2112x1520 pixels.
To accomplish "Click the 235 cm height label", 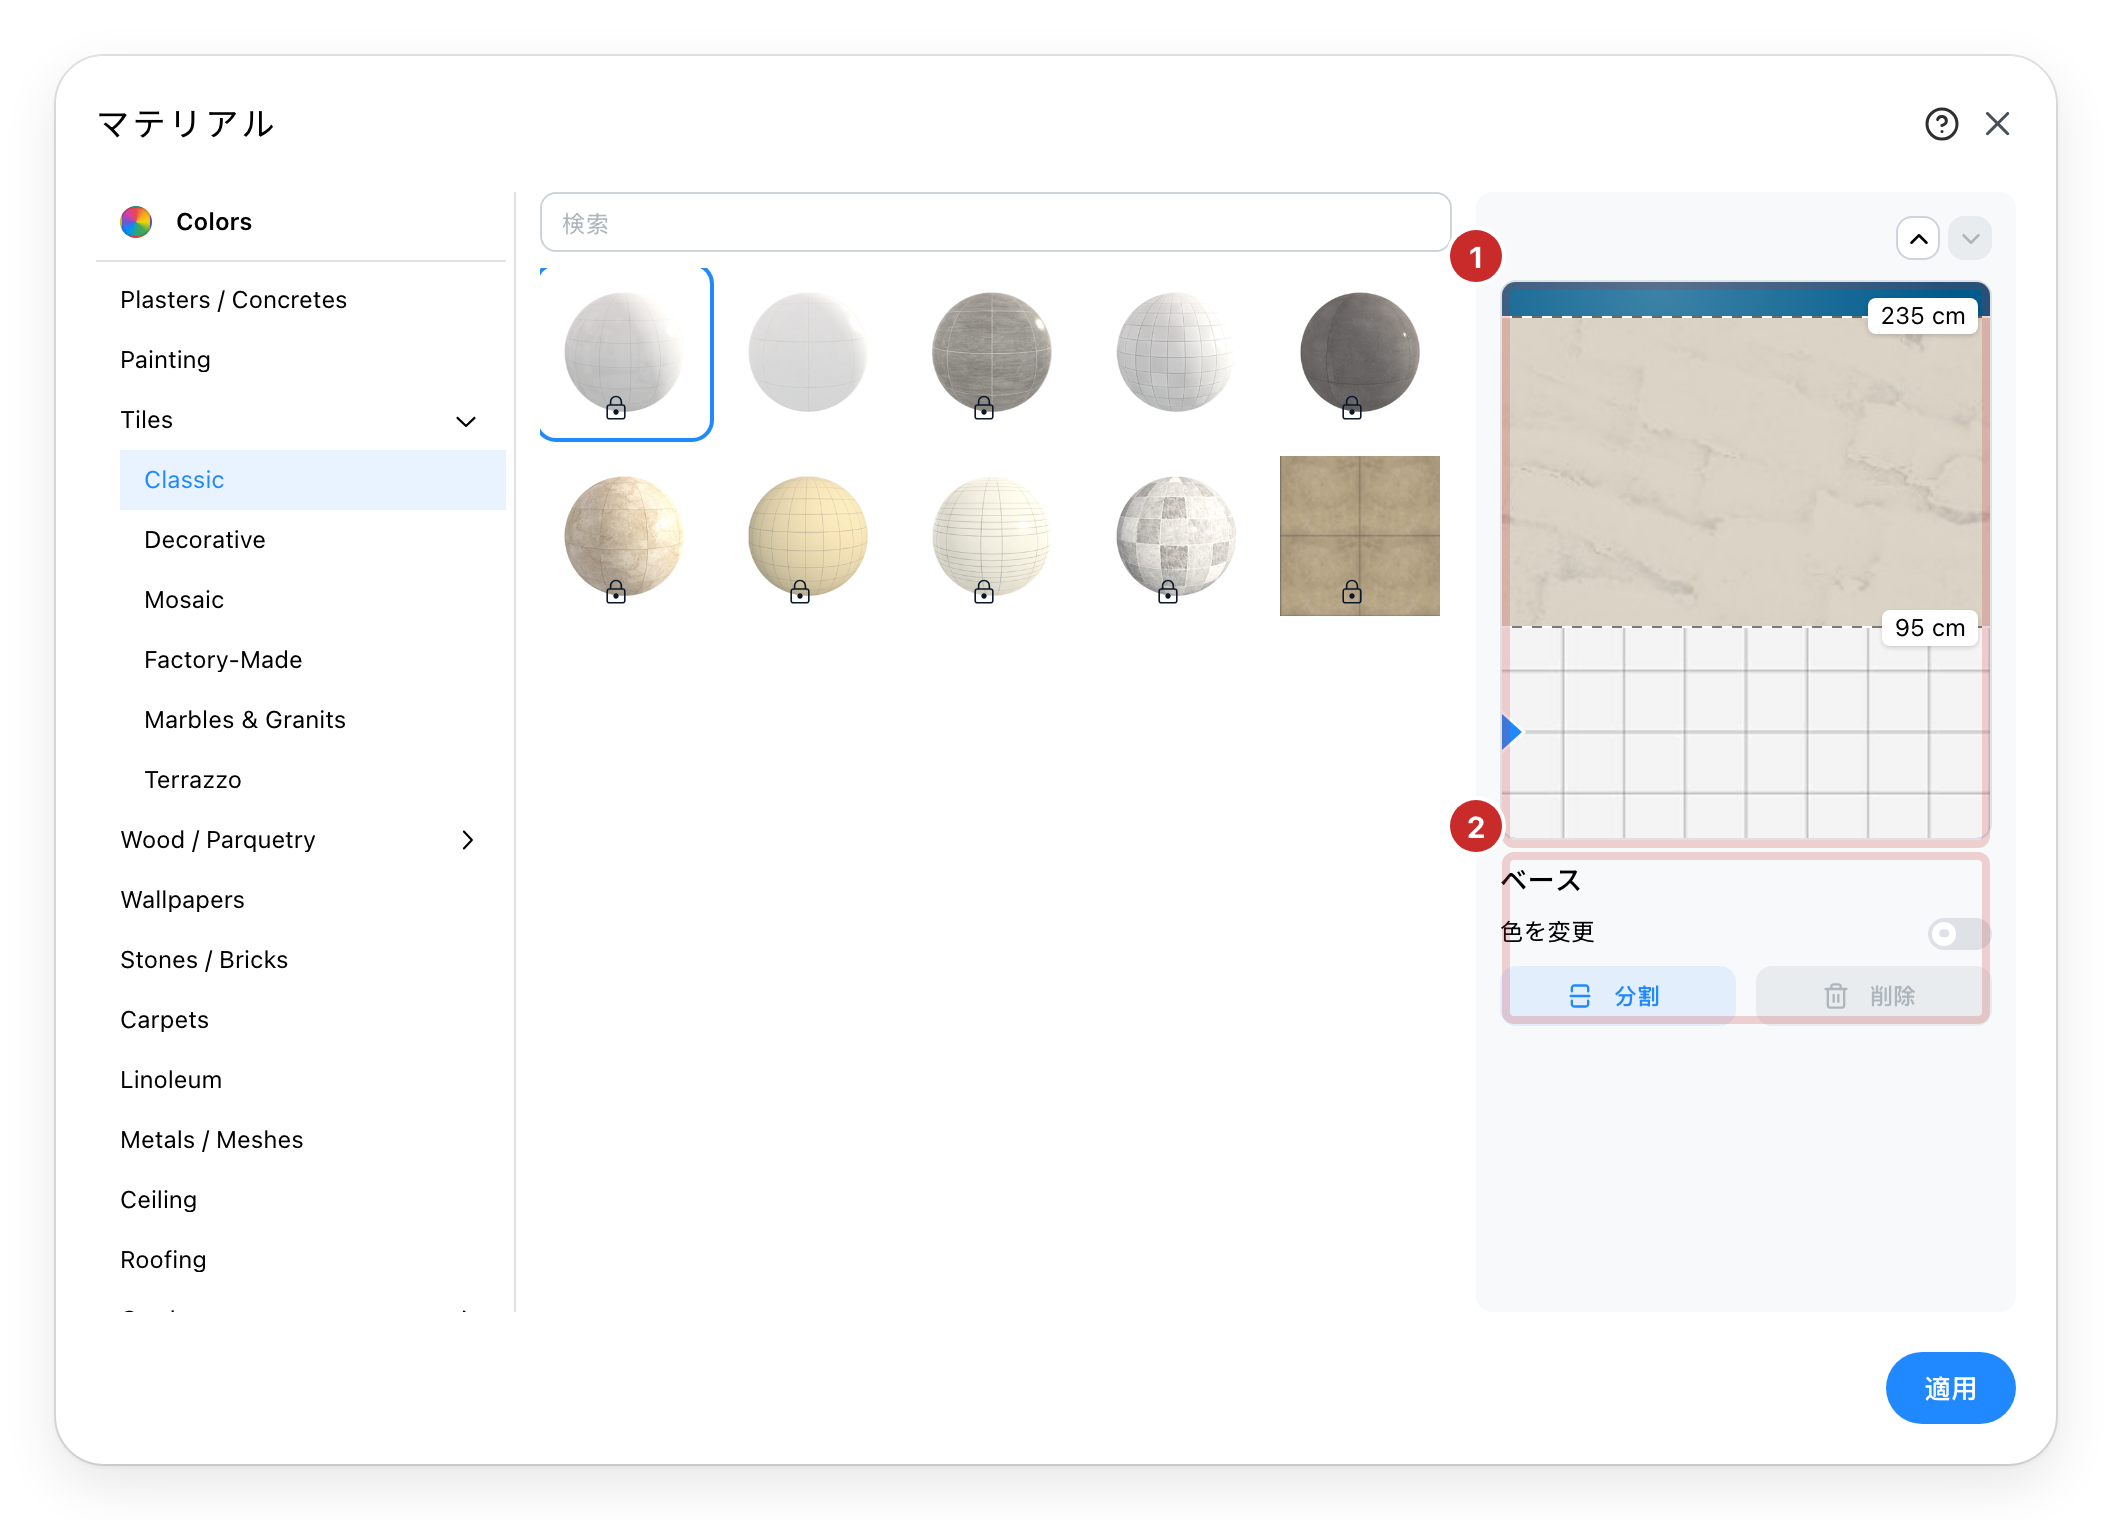I will (1922, 316).
